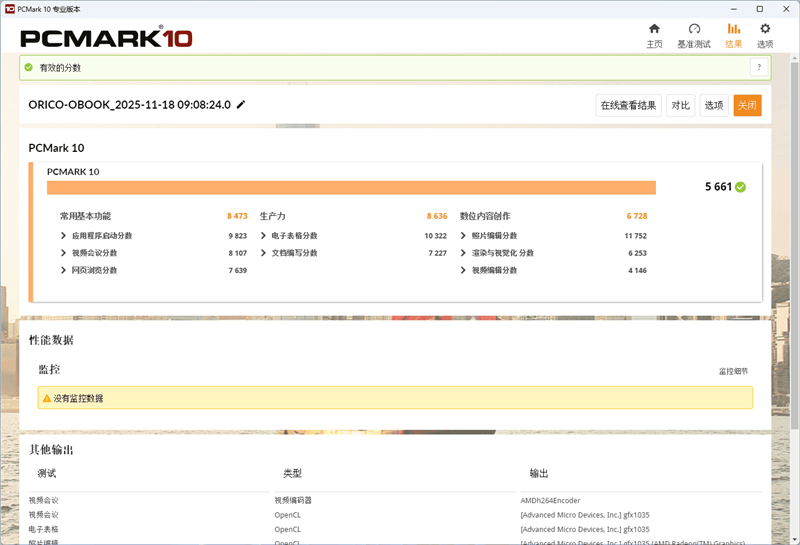Click the warning icon beside 没有监控数据

(46, 399)
